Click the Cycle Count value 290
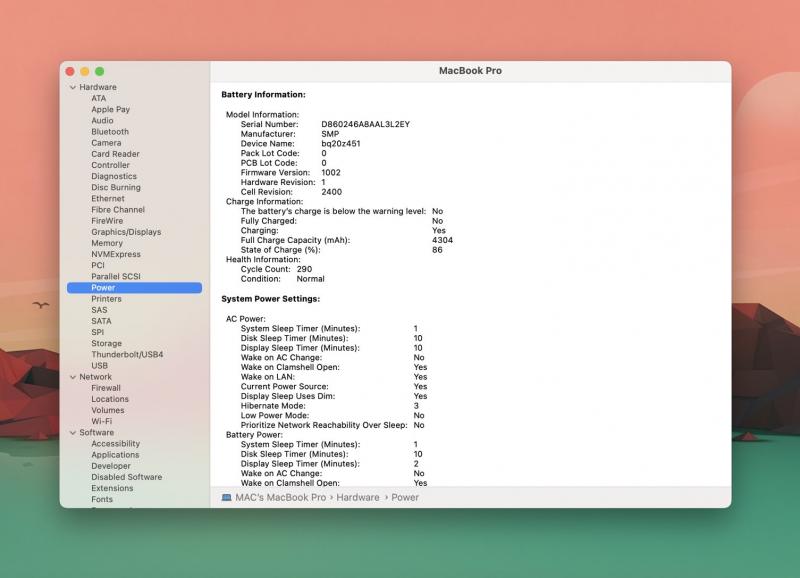The width and height of the screenshot is (800, 578). point(305,269)
